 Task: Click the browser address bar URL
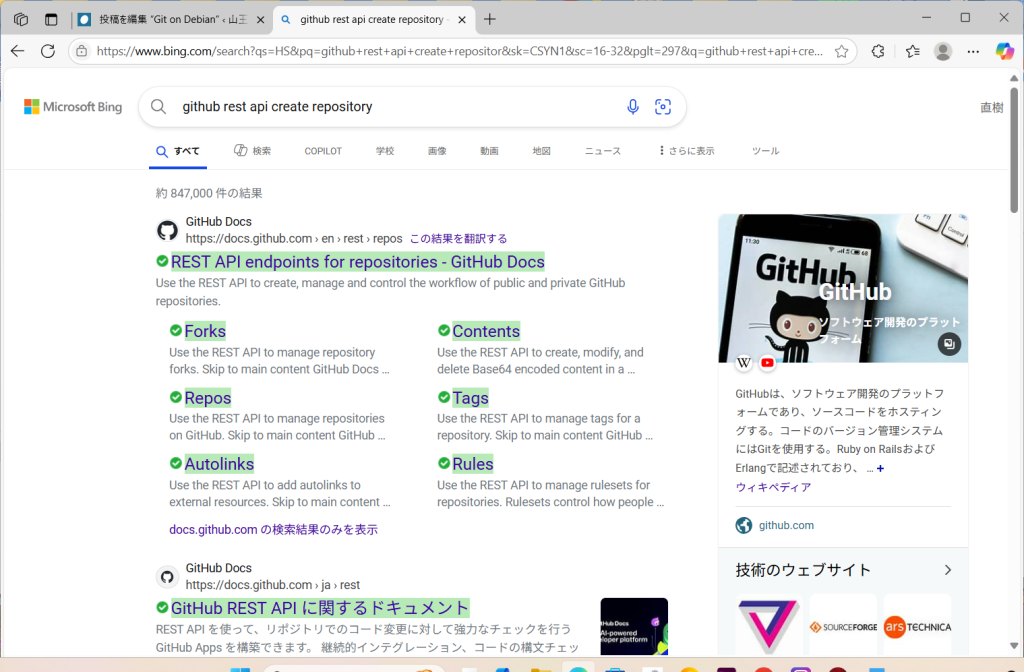pos(460,51)
